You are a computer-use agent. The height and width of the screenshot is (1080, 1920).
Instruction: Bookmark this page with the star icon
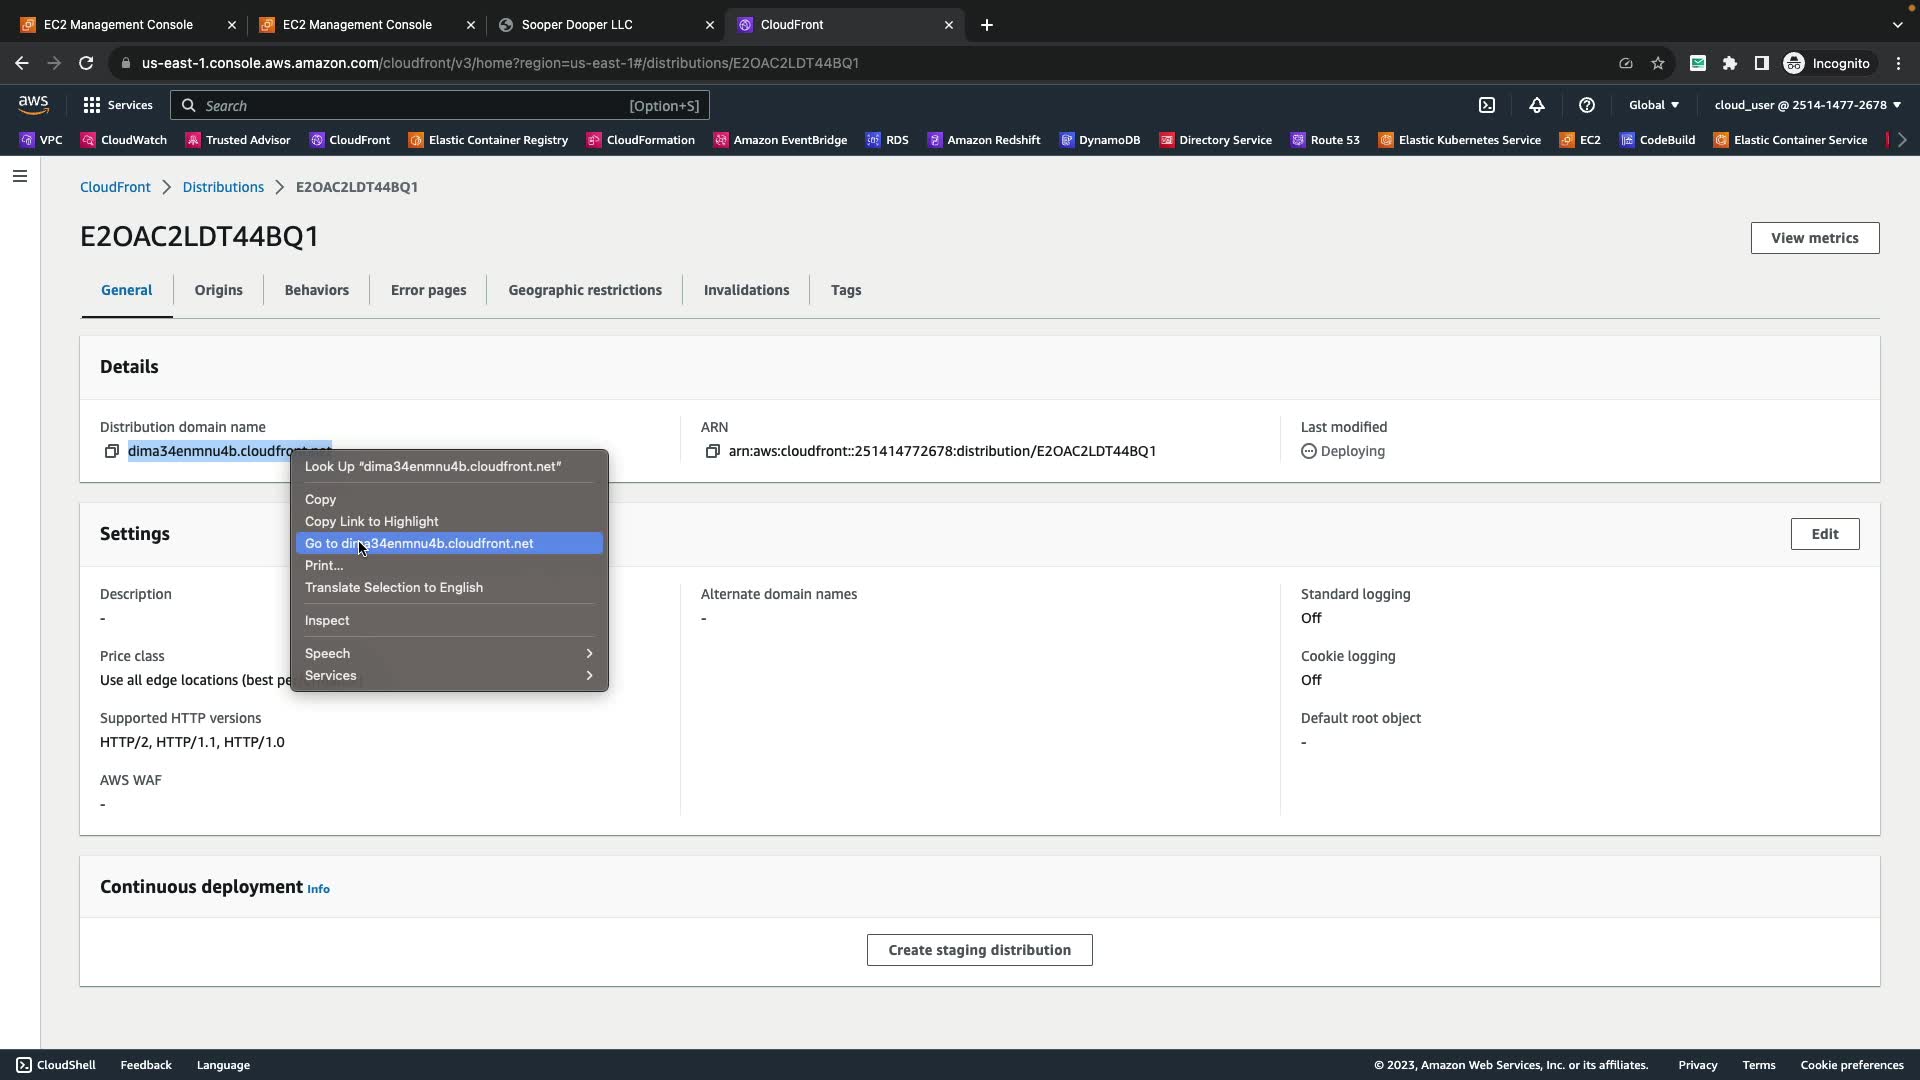tap(1658, 63)
